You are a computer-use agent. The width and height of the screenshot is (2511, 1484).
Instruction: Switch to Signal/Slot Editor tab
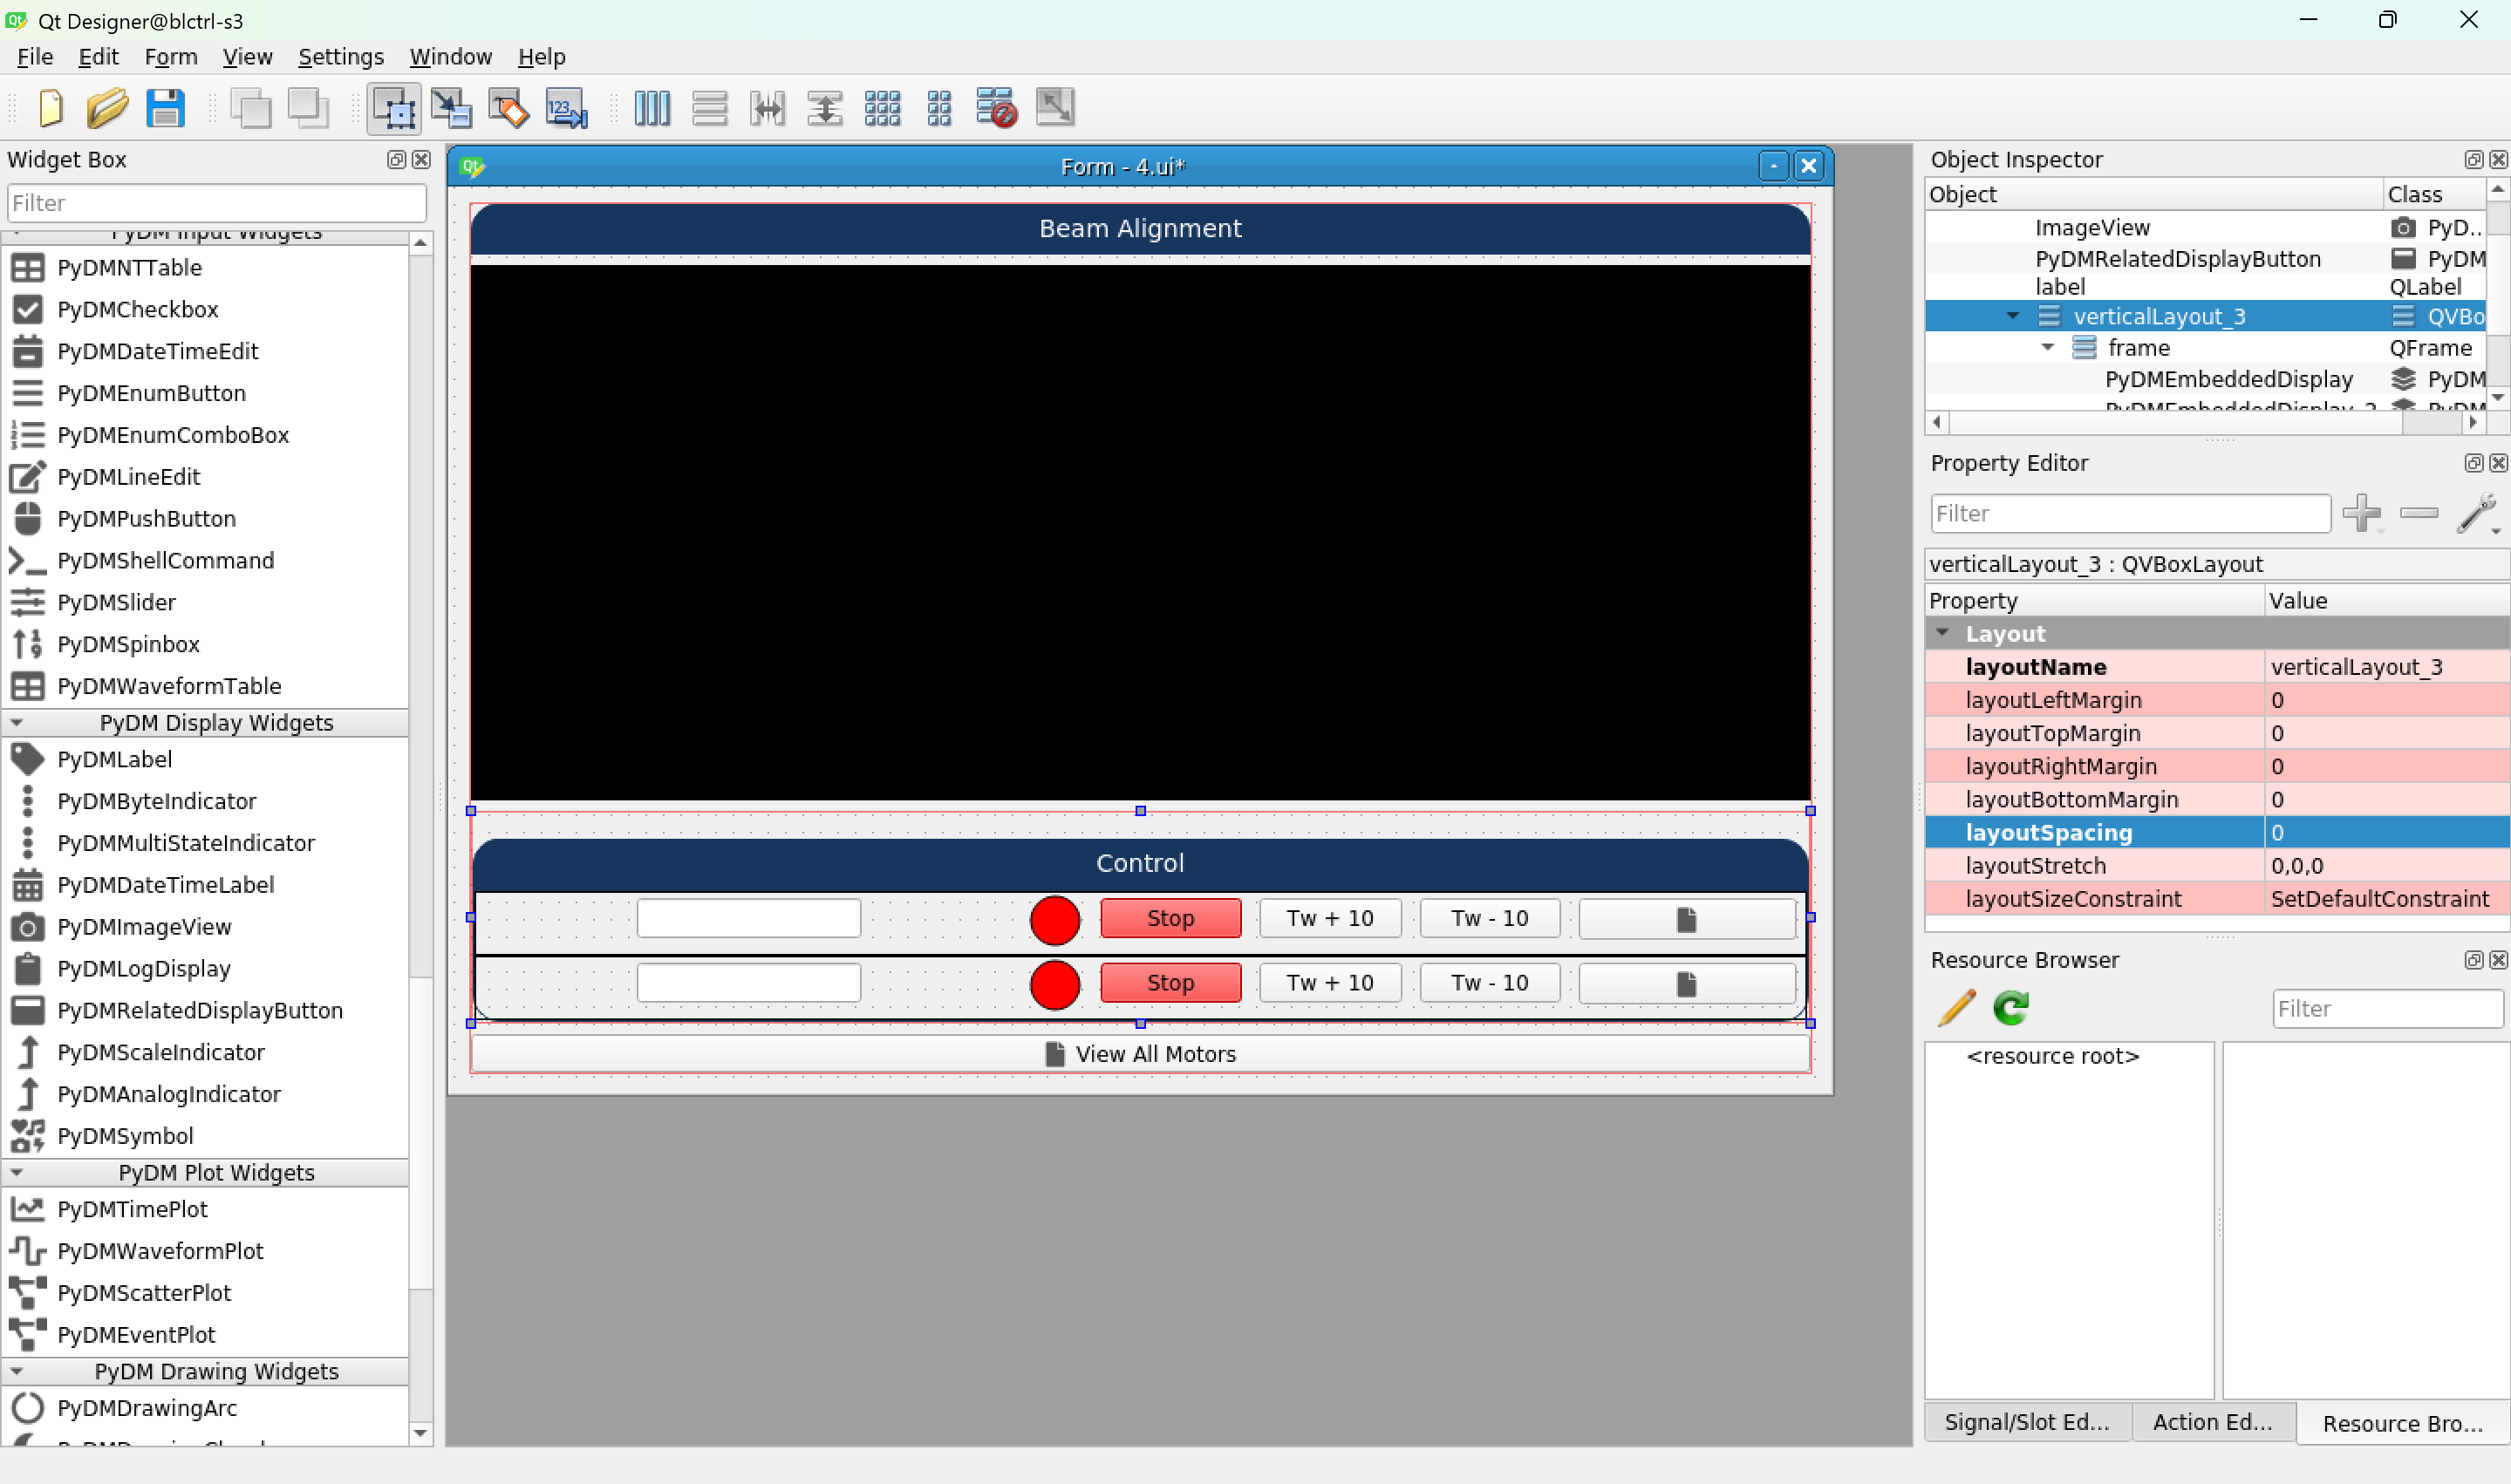pos(2026,1421)
